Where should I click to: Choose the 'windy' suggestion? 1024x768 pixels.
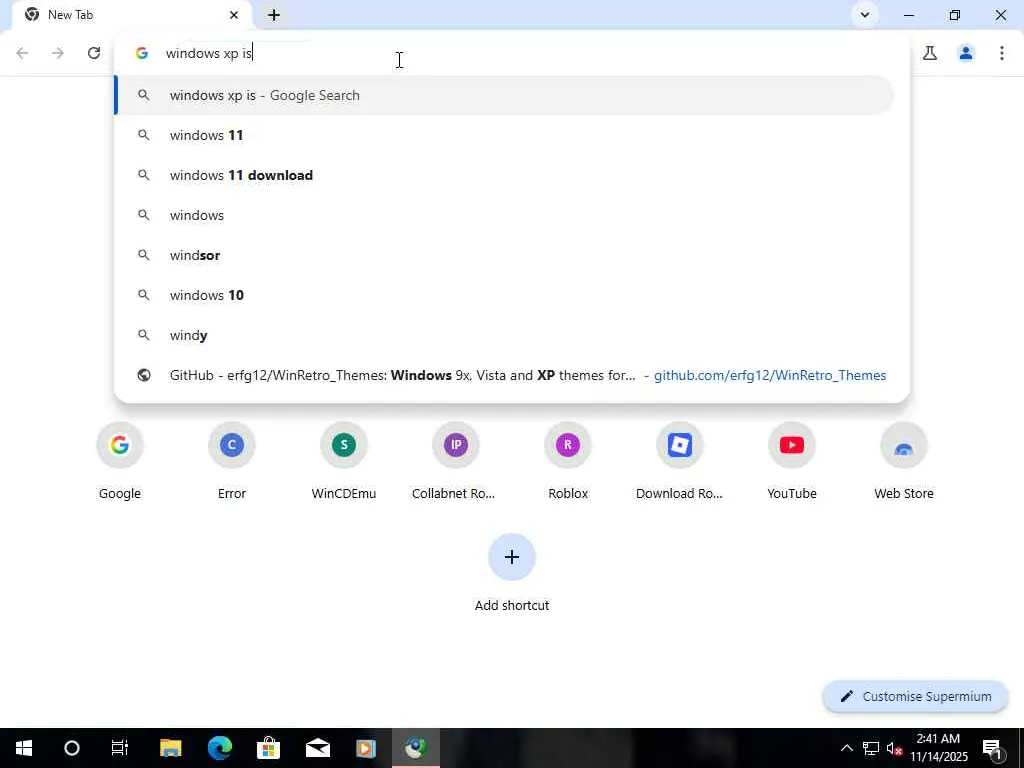(504, 335)
